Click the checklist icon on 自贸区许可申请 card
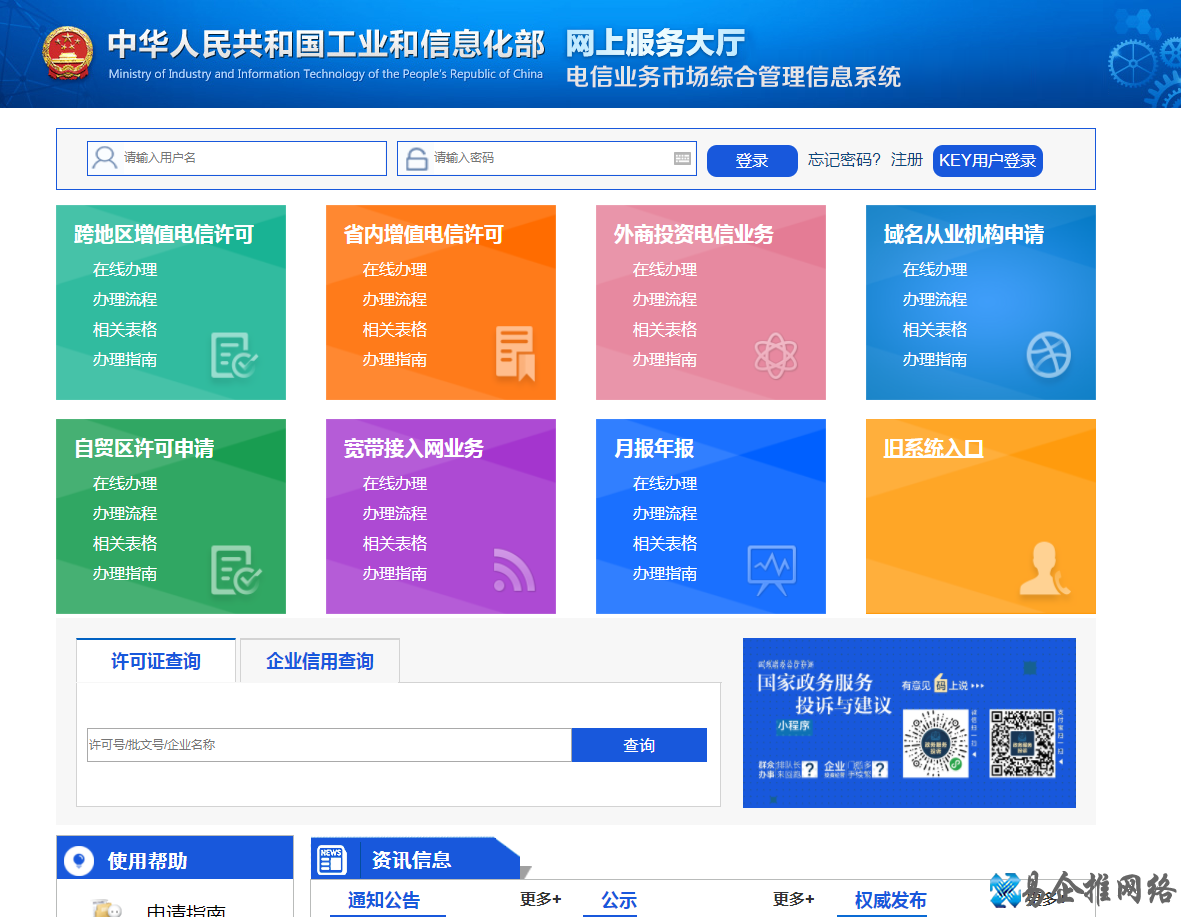Image resolution: width=1181 pixels, height=917 pixels. point(237,570)
